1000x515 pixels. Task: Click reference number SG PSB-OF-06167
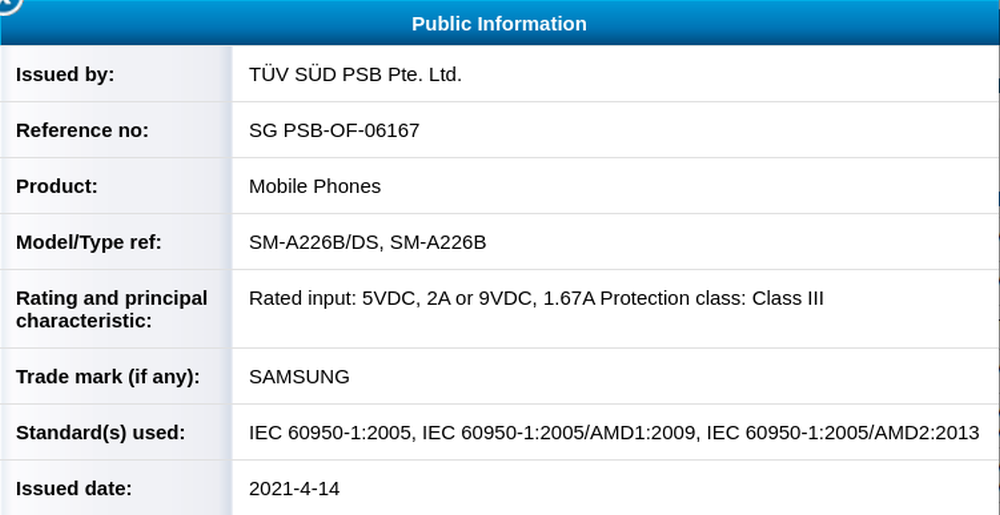[334, 130]
